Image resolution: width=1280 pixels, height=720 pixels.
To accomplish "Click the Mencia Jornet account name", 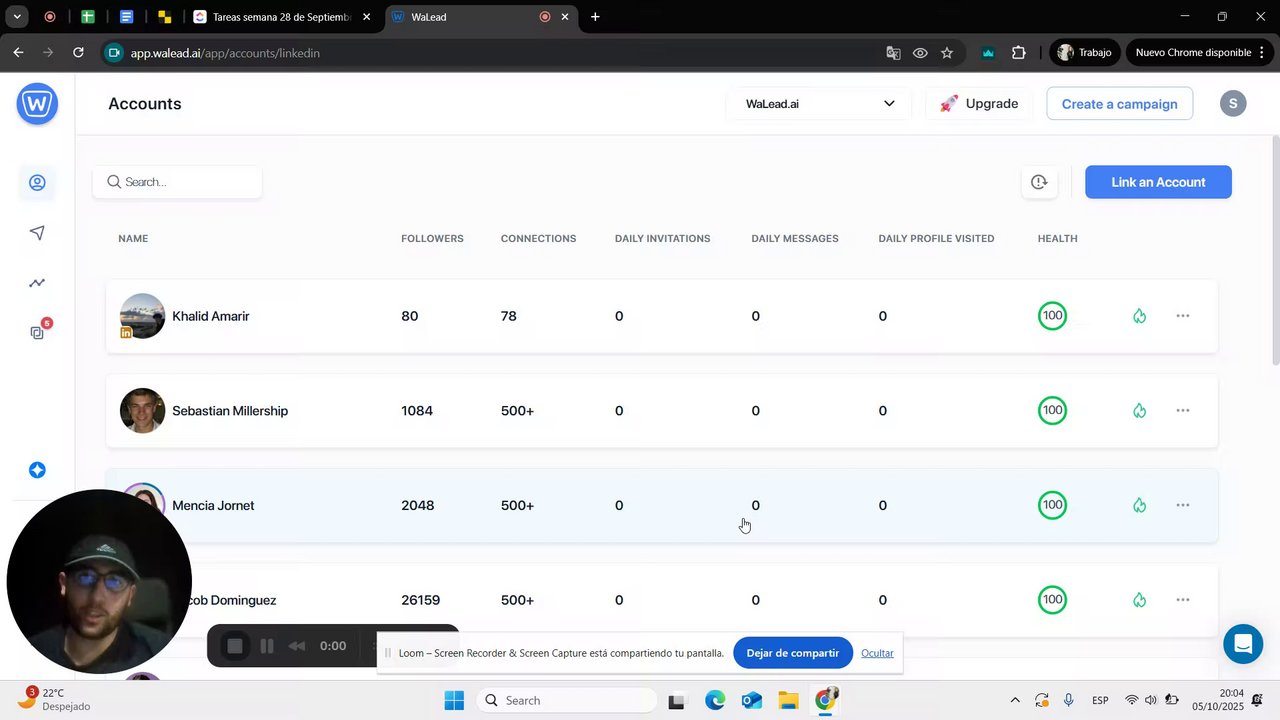I will [213, 506].
